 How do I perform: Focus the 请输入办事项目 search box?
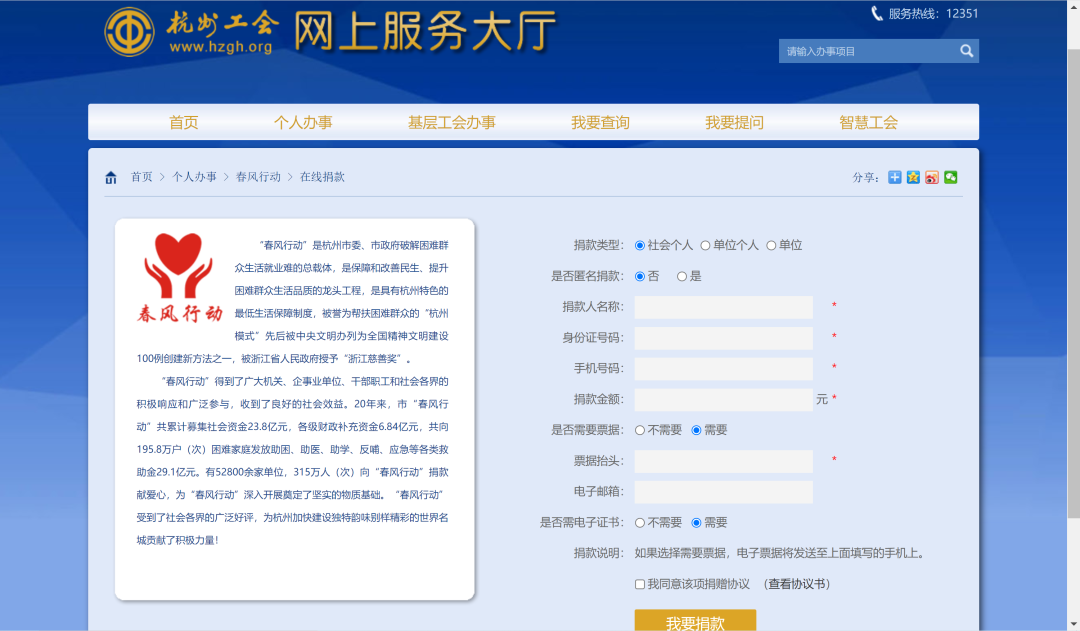pyautogui.click(x=869, y=51)
